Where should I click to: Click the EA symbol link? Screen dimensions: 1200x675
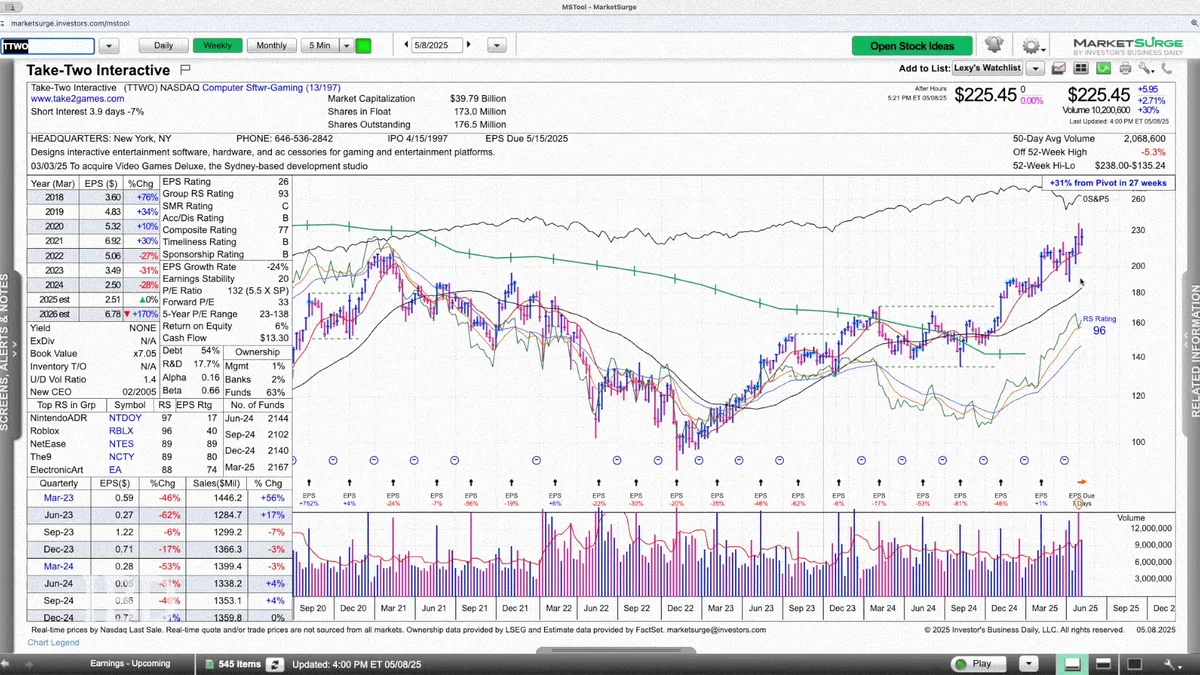(115, 470)
